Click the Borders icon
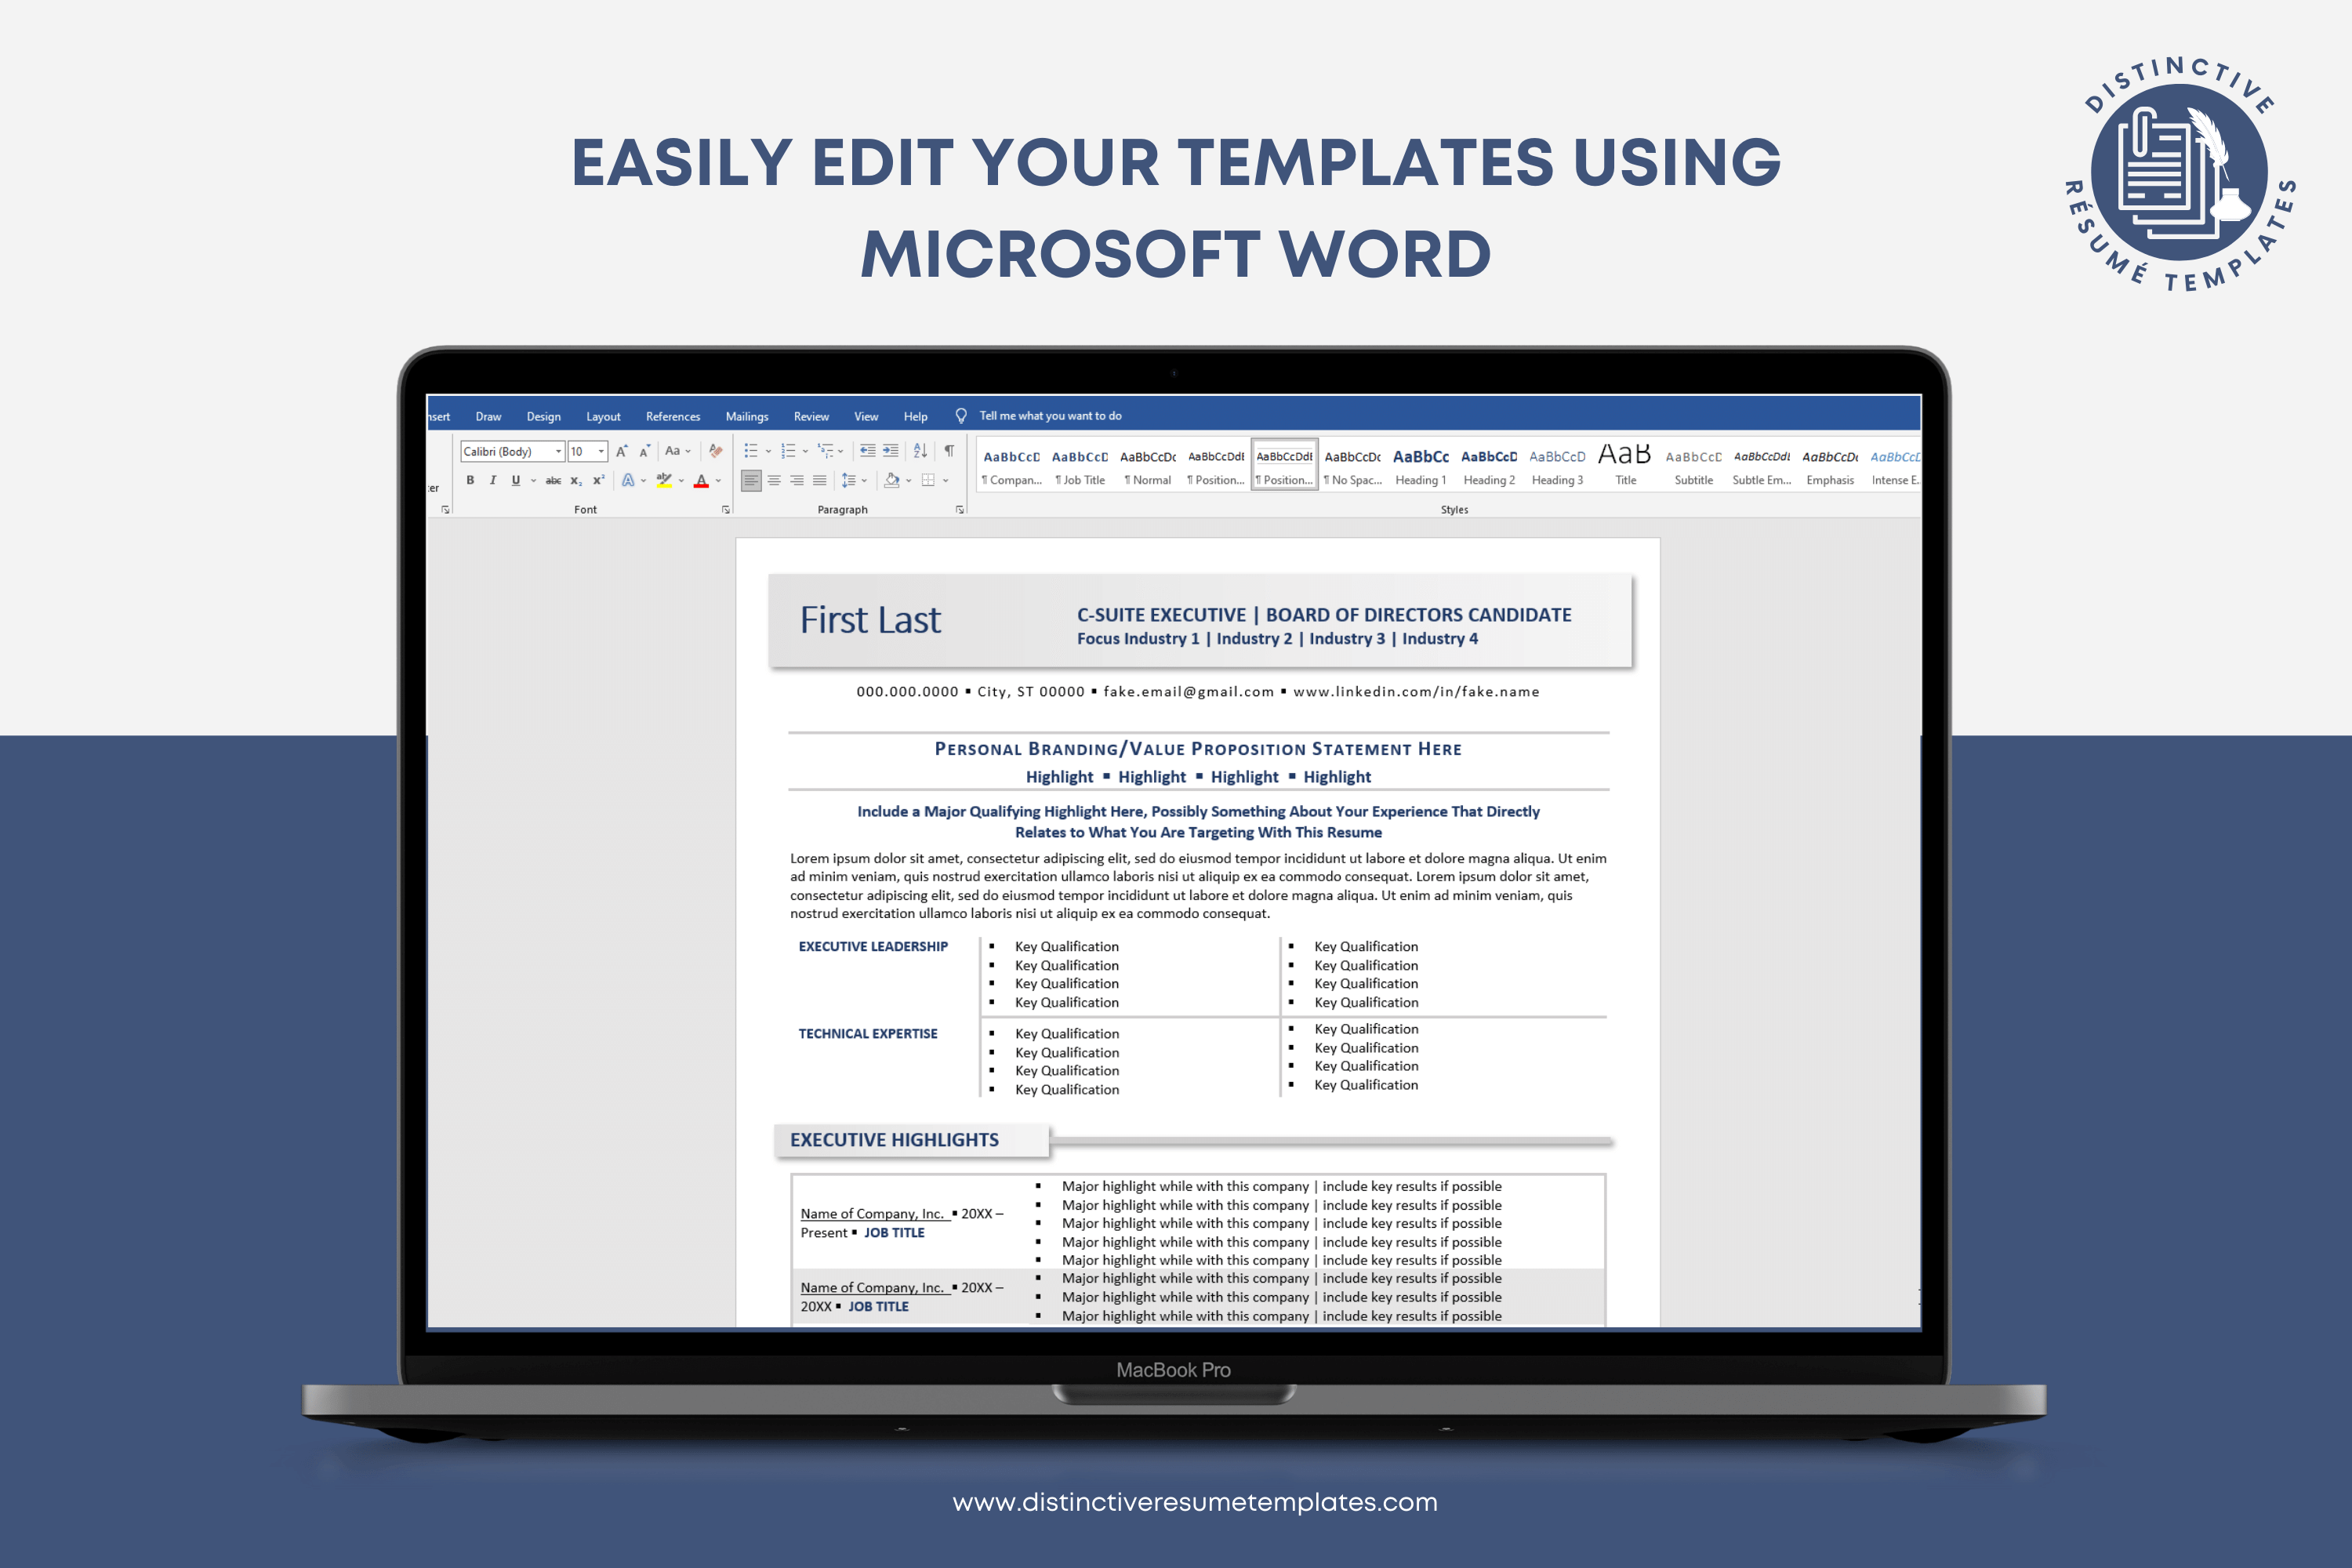 pyautogui.click(x=928, y=480)
